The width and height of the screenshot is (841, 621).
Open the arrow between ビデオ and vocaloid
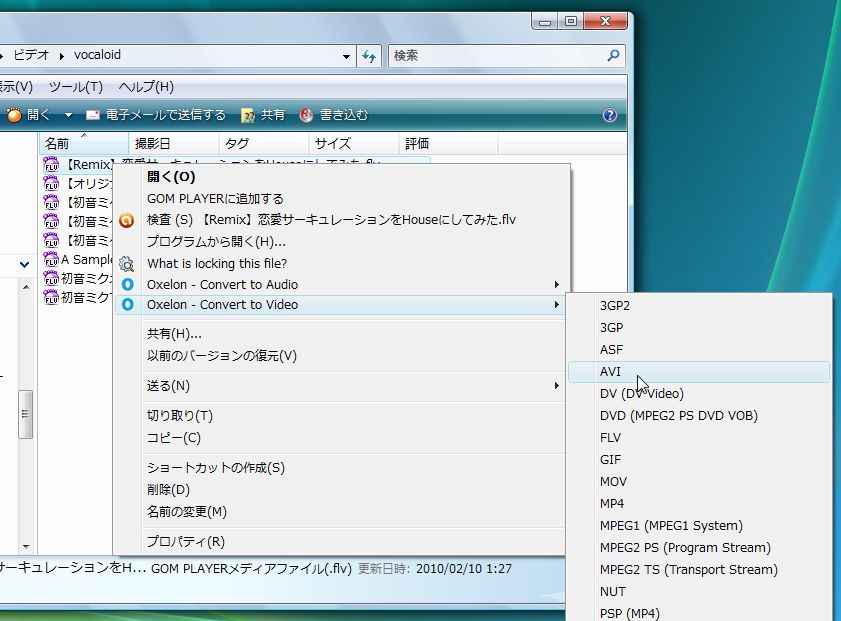pyautogui.click(x=62, y=56)
